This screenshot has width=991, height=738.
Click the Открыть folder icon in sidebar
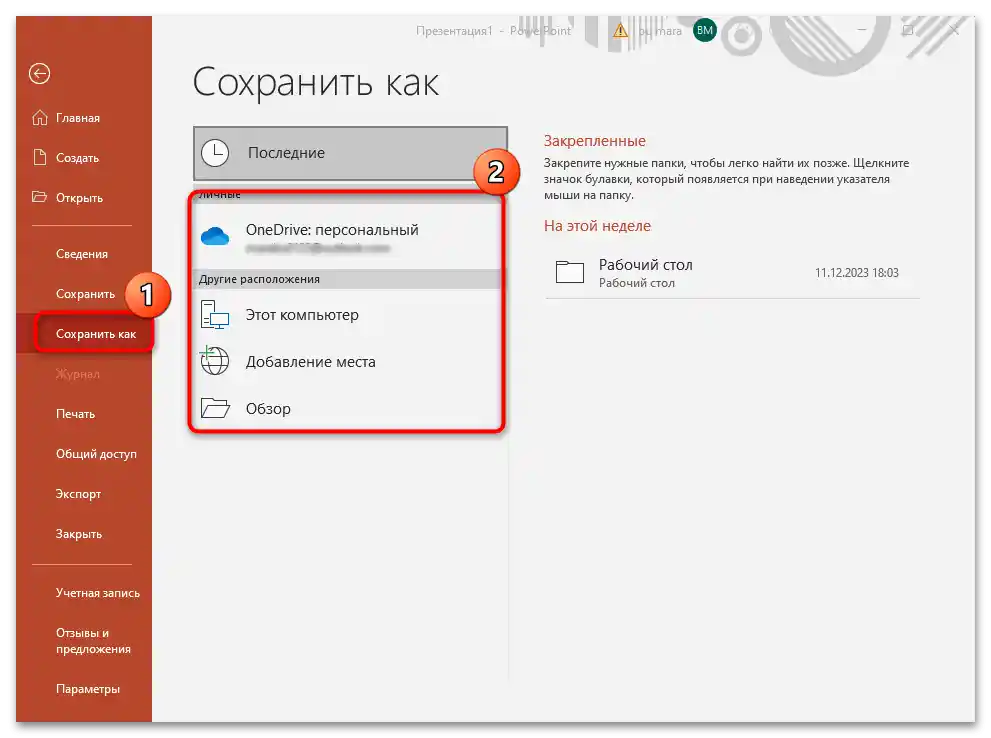(x=38, y=197)
